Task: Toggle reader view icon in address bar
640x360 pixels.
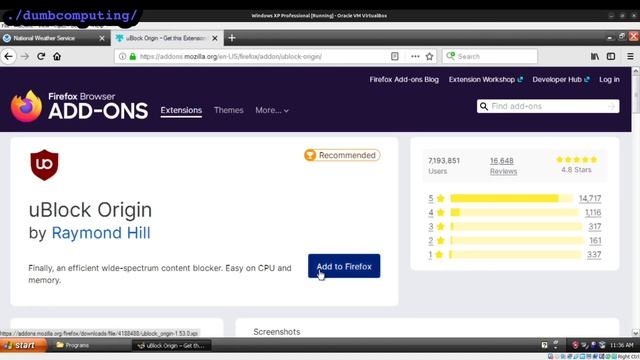Action: [394, 56]
